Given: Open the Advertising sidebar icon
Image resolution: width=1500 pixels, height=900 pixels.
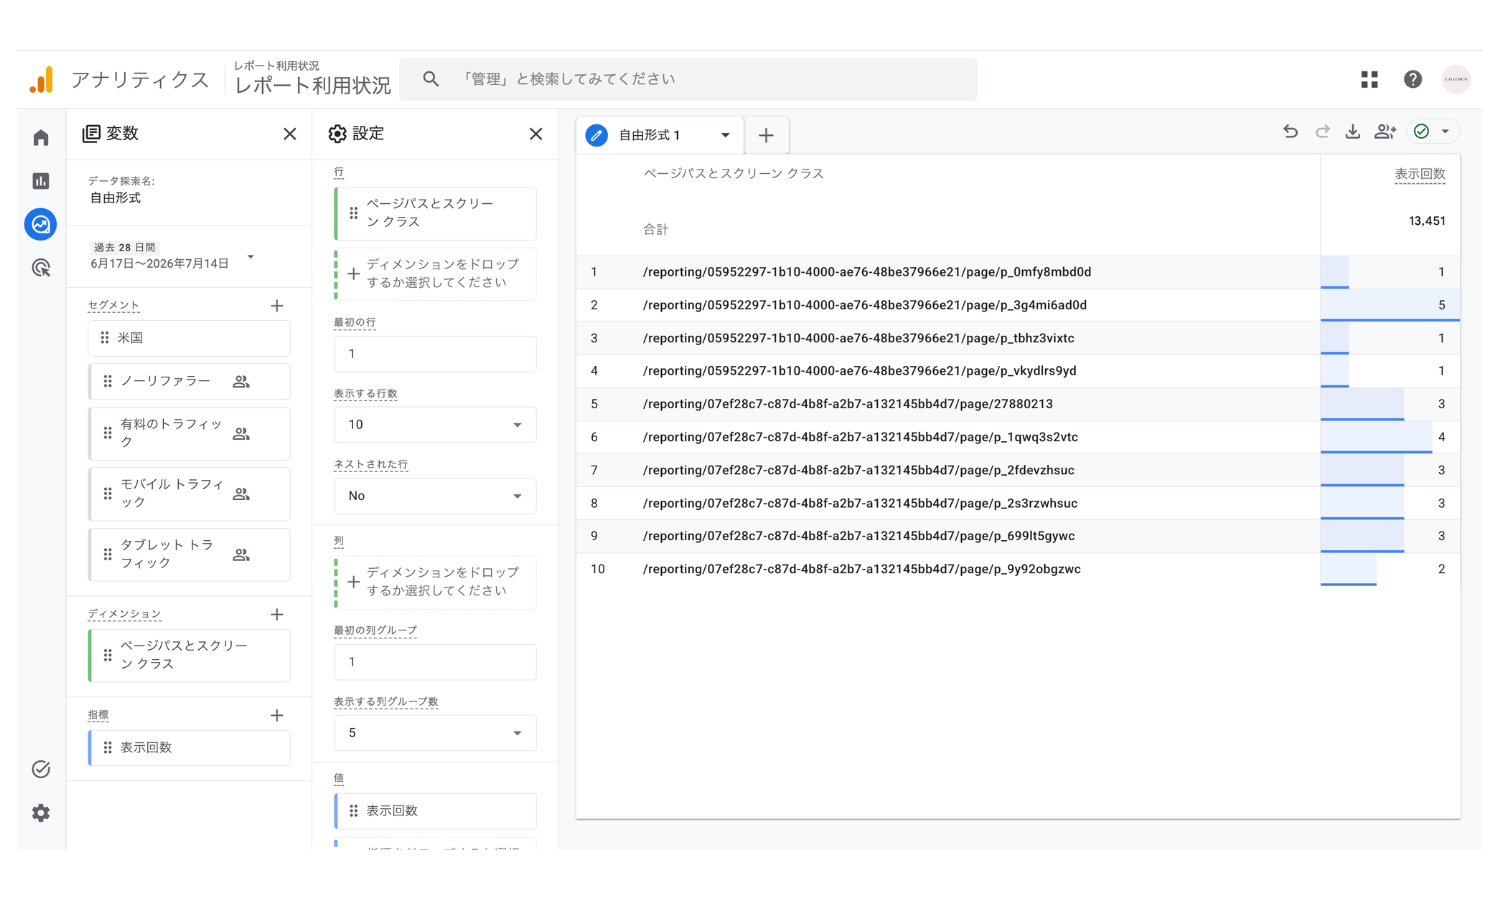Looking at the screenshot, I should pos(41,268).
